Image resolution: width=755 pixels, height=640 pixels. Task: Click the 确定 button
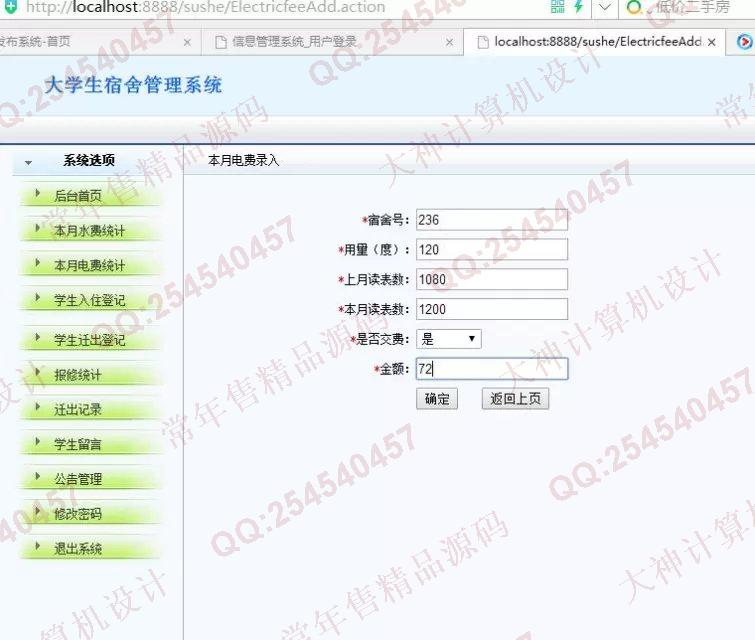pos(437,399)
